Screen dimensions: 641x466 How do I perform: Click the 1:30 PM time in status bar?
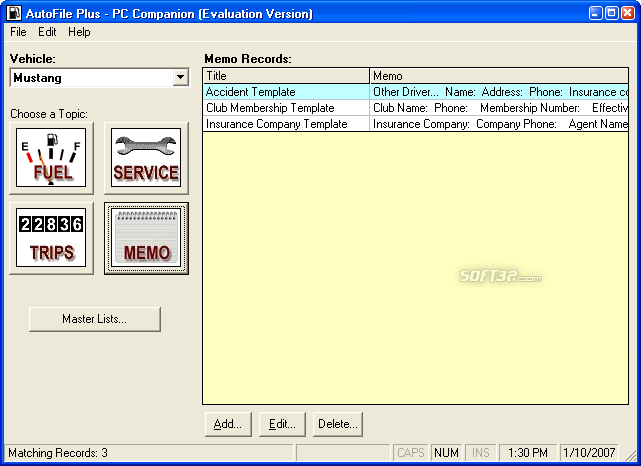coord(528,453)
